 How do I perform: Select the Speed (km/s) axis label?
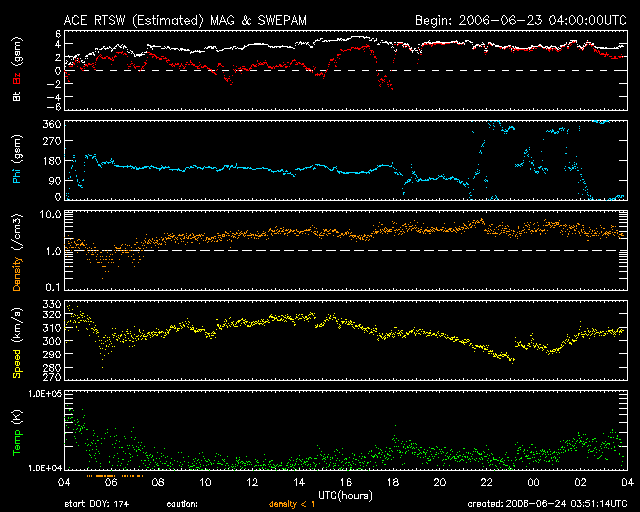pyautogui.click(x=17, y=343)
